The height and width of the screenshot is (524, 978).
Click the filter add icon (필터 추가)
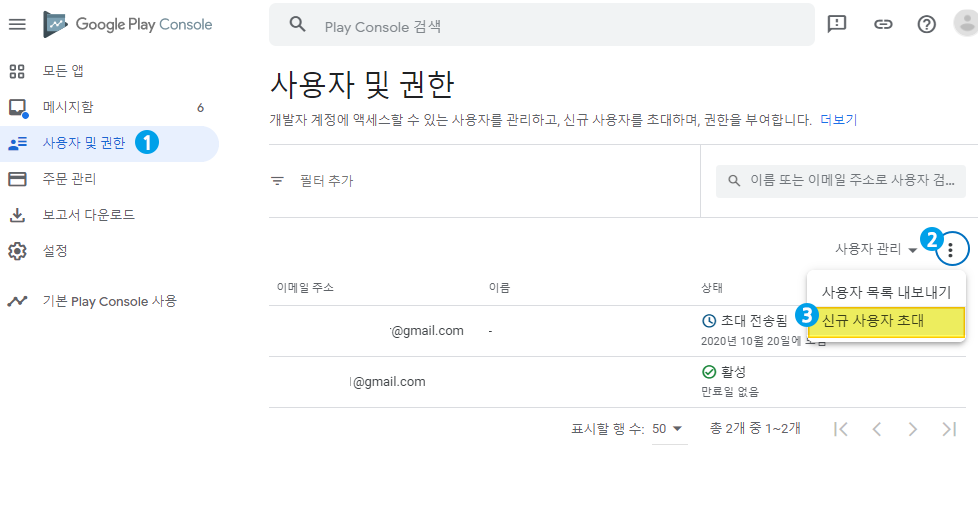tap(278, 181)
